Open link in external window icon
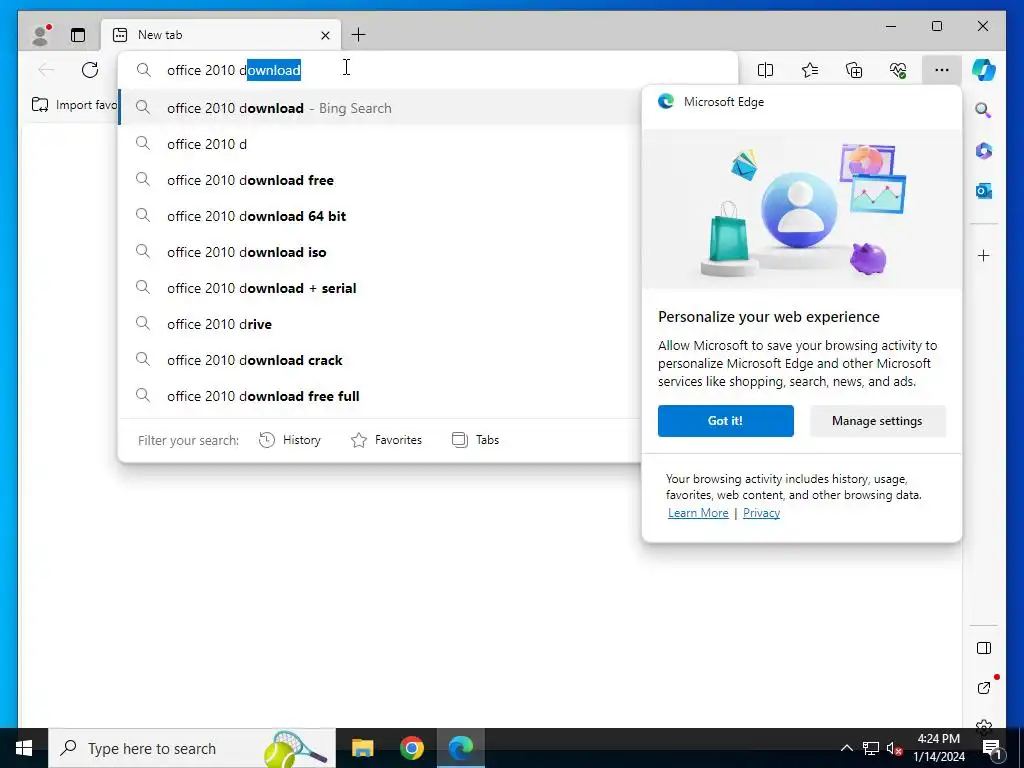This screenshot has width=1024, height=768. [x=984, y=688]
